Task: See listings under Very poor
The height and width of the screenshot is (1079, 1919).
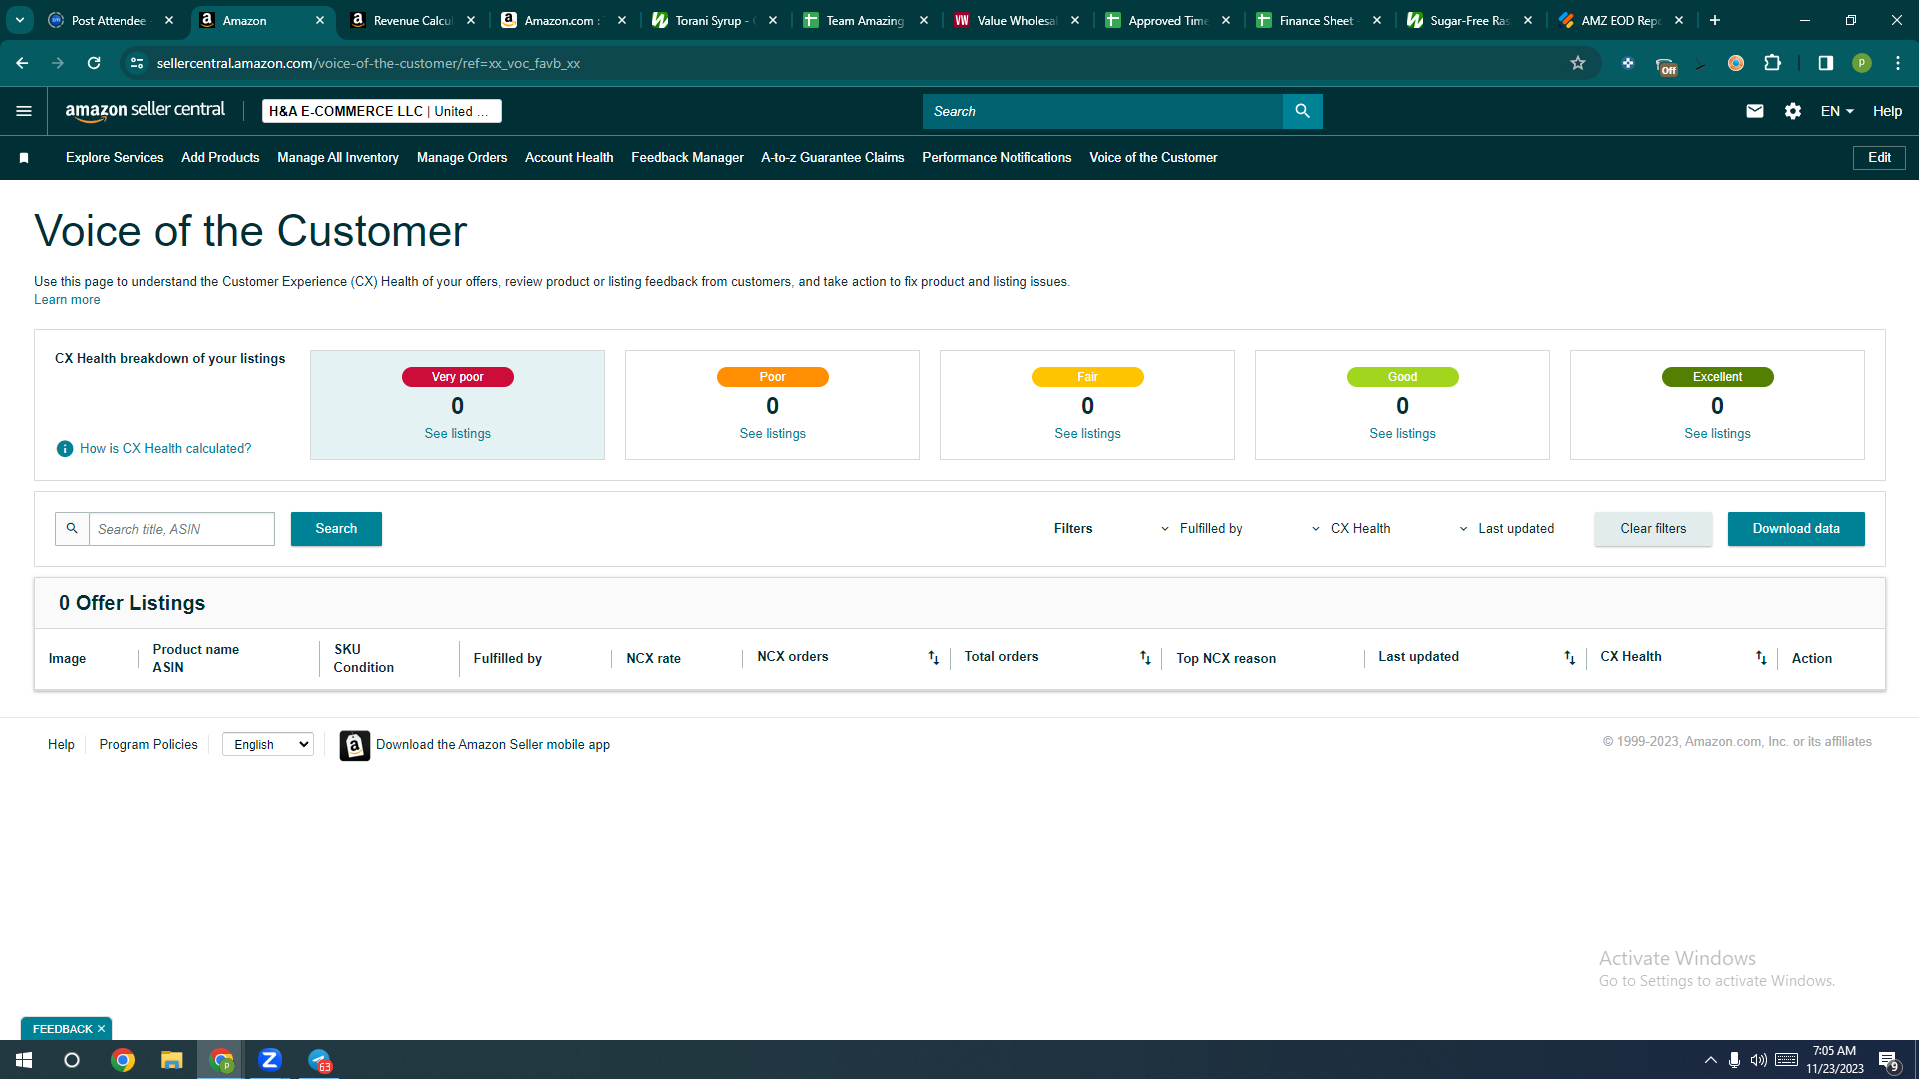Action: (x=458, y=434)
